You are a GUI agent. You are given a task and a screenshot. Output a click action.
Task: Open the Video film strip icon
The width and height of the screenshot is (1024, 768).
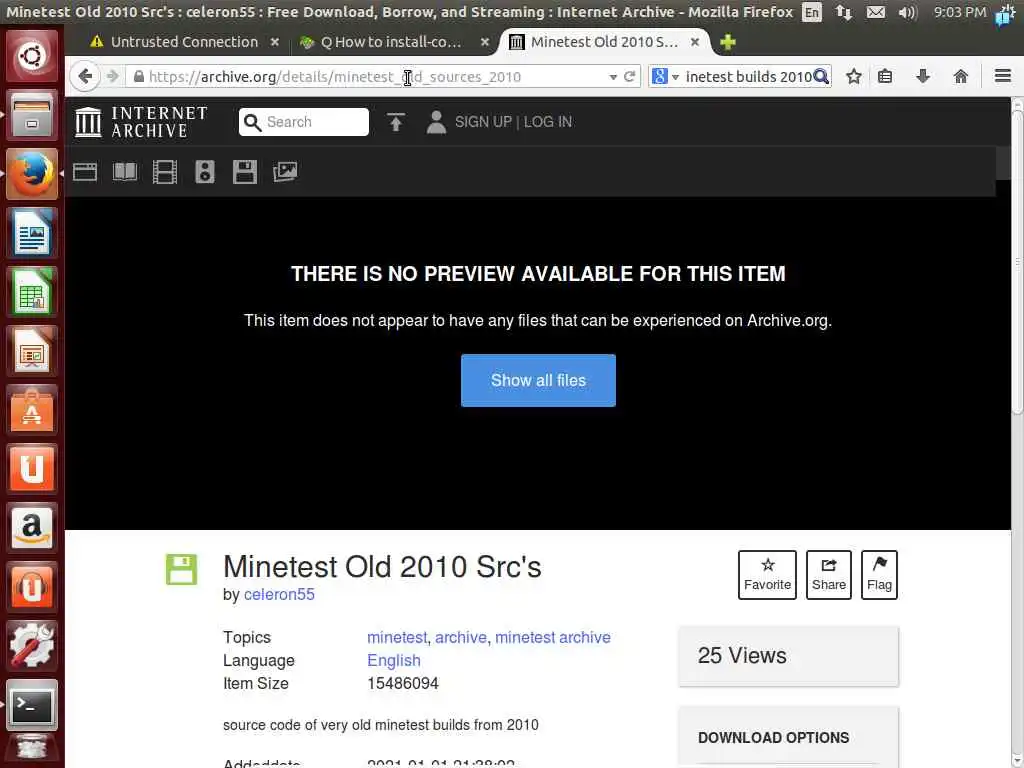point(165,172)
